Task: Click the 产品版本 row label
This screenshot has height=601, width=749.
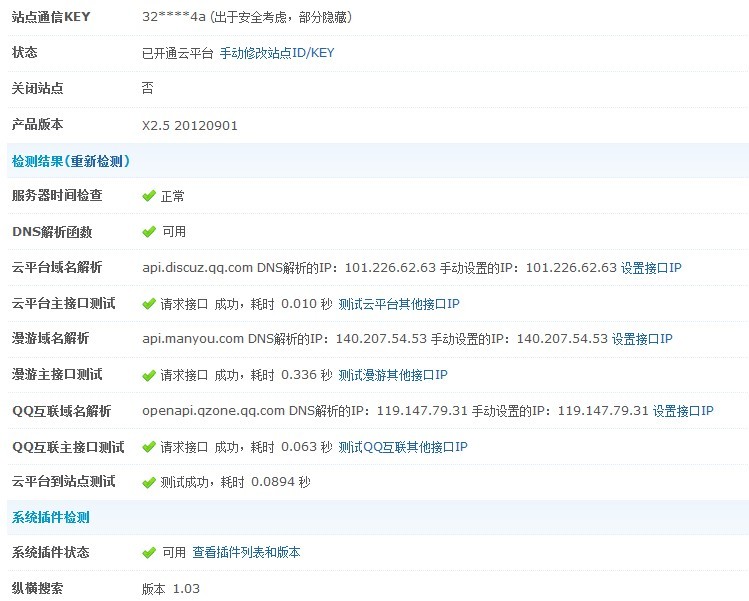Action: click(38, 125)
